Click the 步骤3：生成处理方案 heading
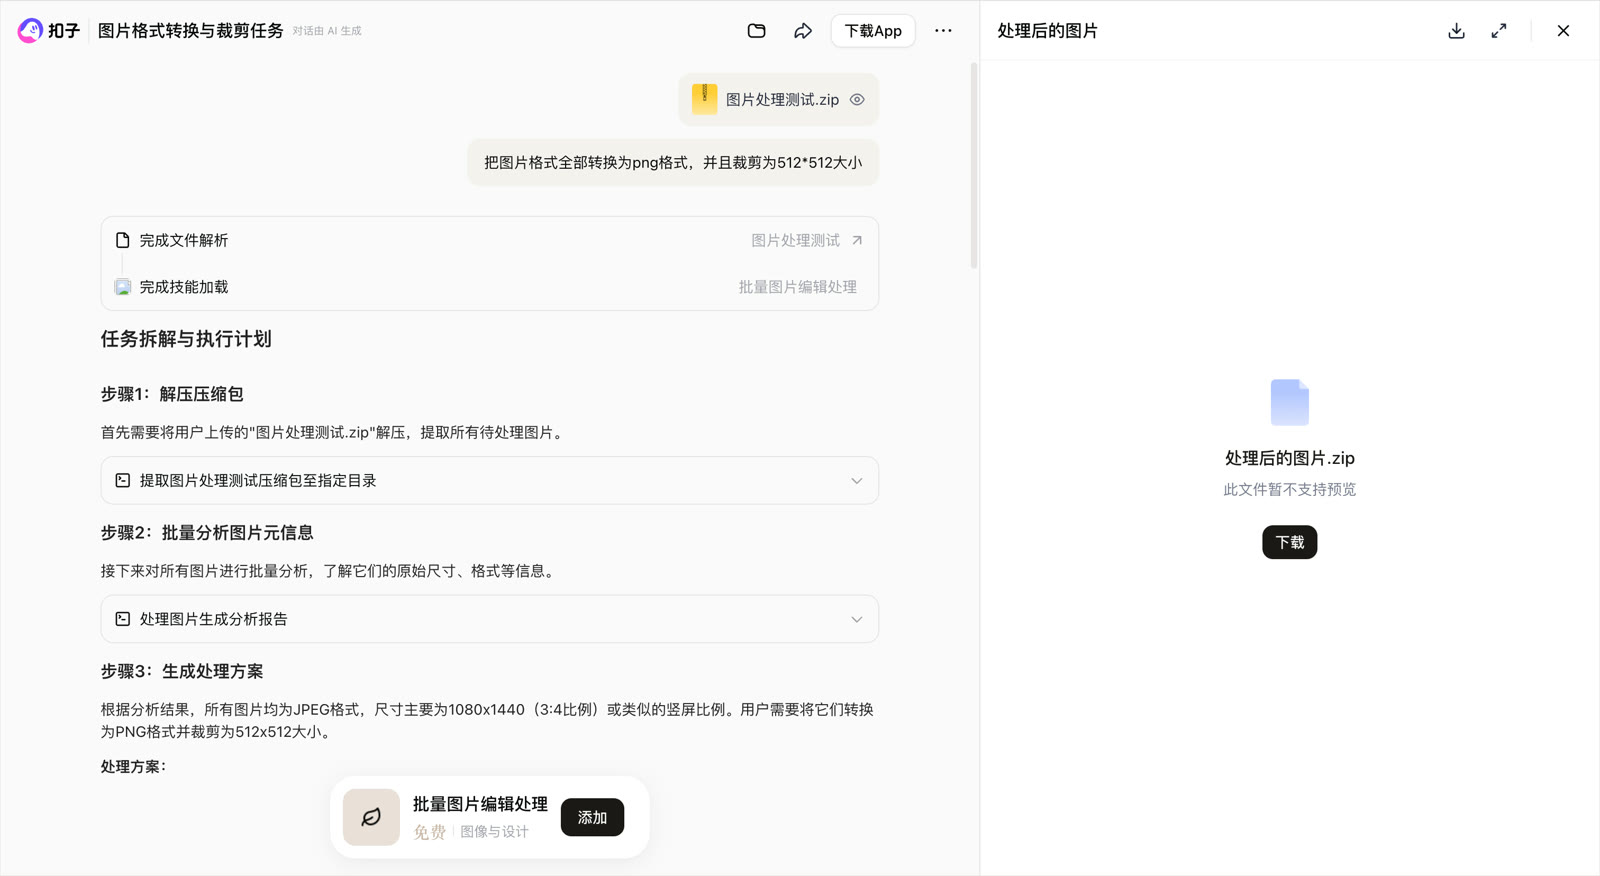Viewport: 1600px width, 876px height. [182, 671]
